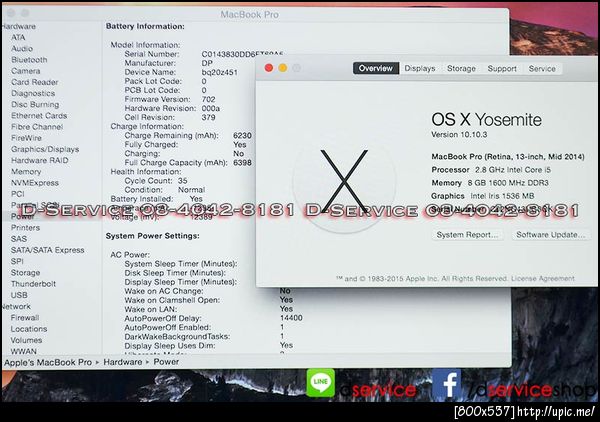
Task: Click the Version 10.10.3 text
Action: pyautogui.click(x=459, y=135)
